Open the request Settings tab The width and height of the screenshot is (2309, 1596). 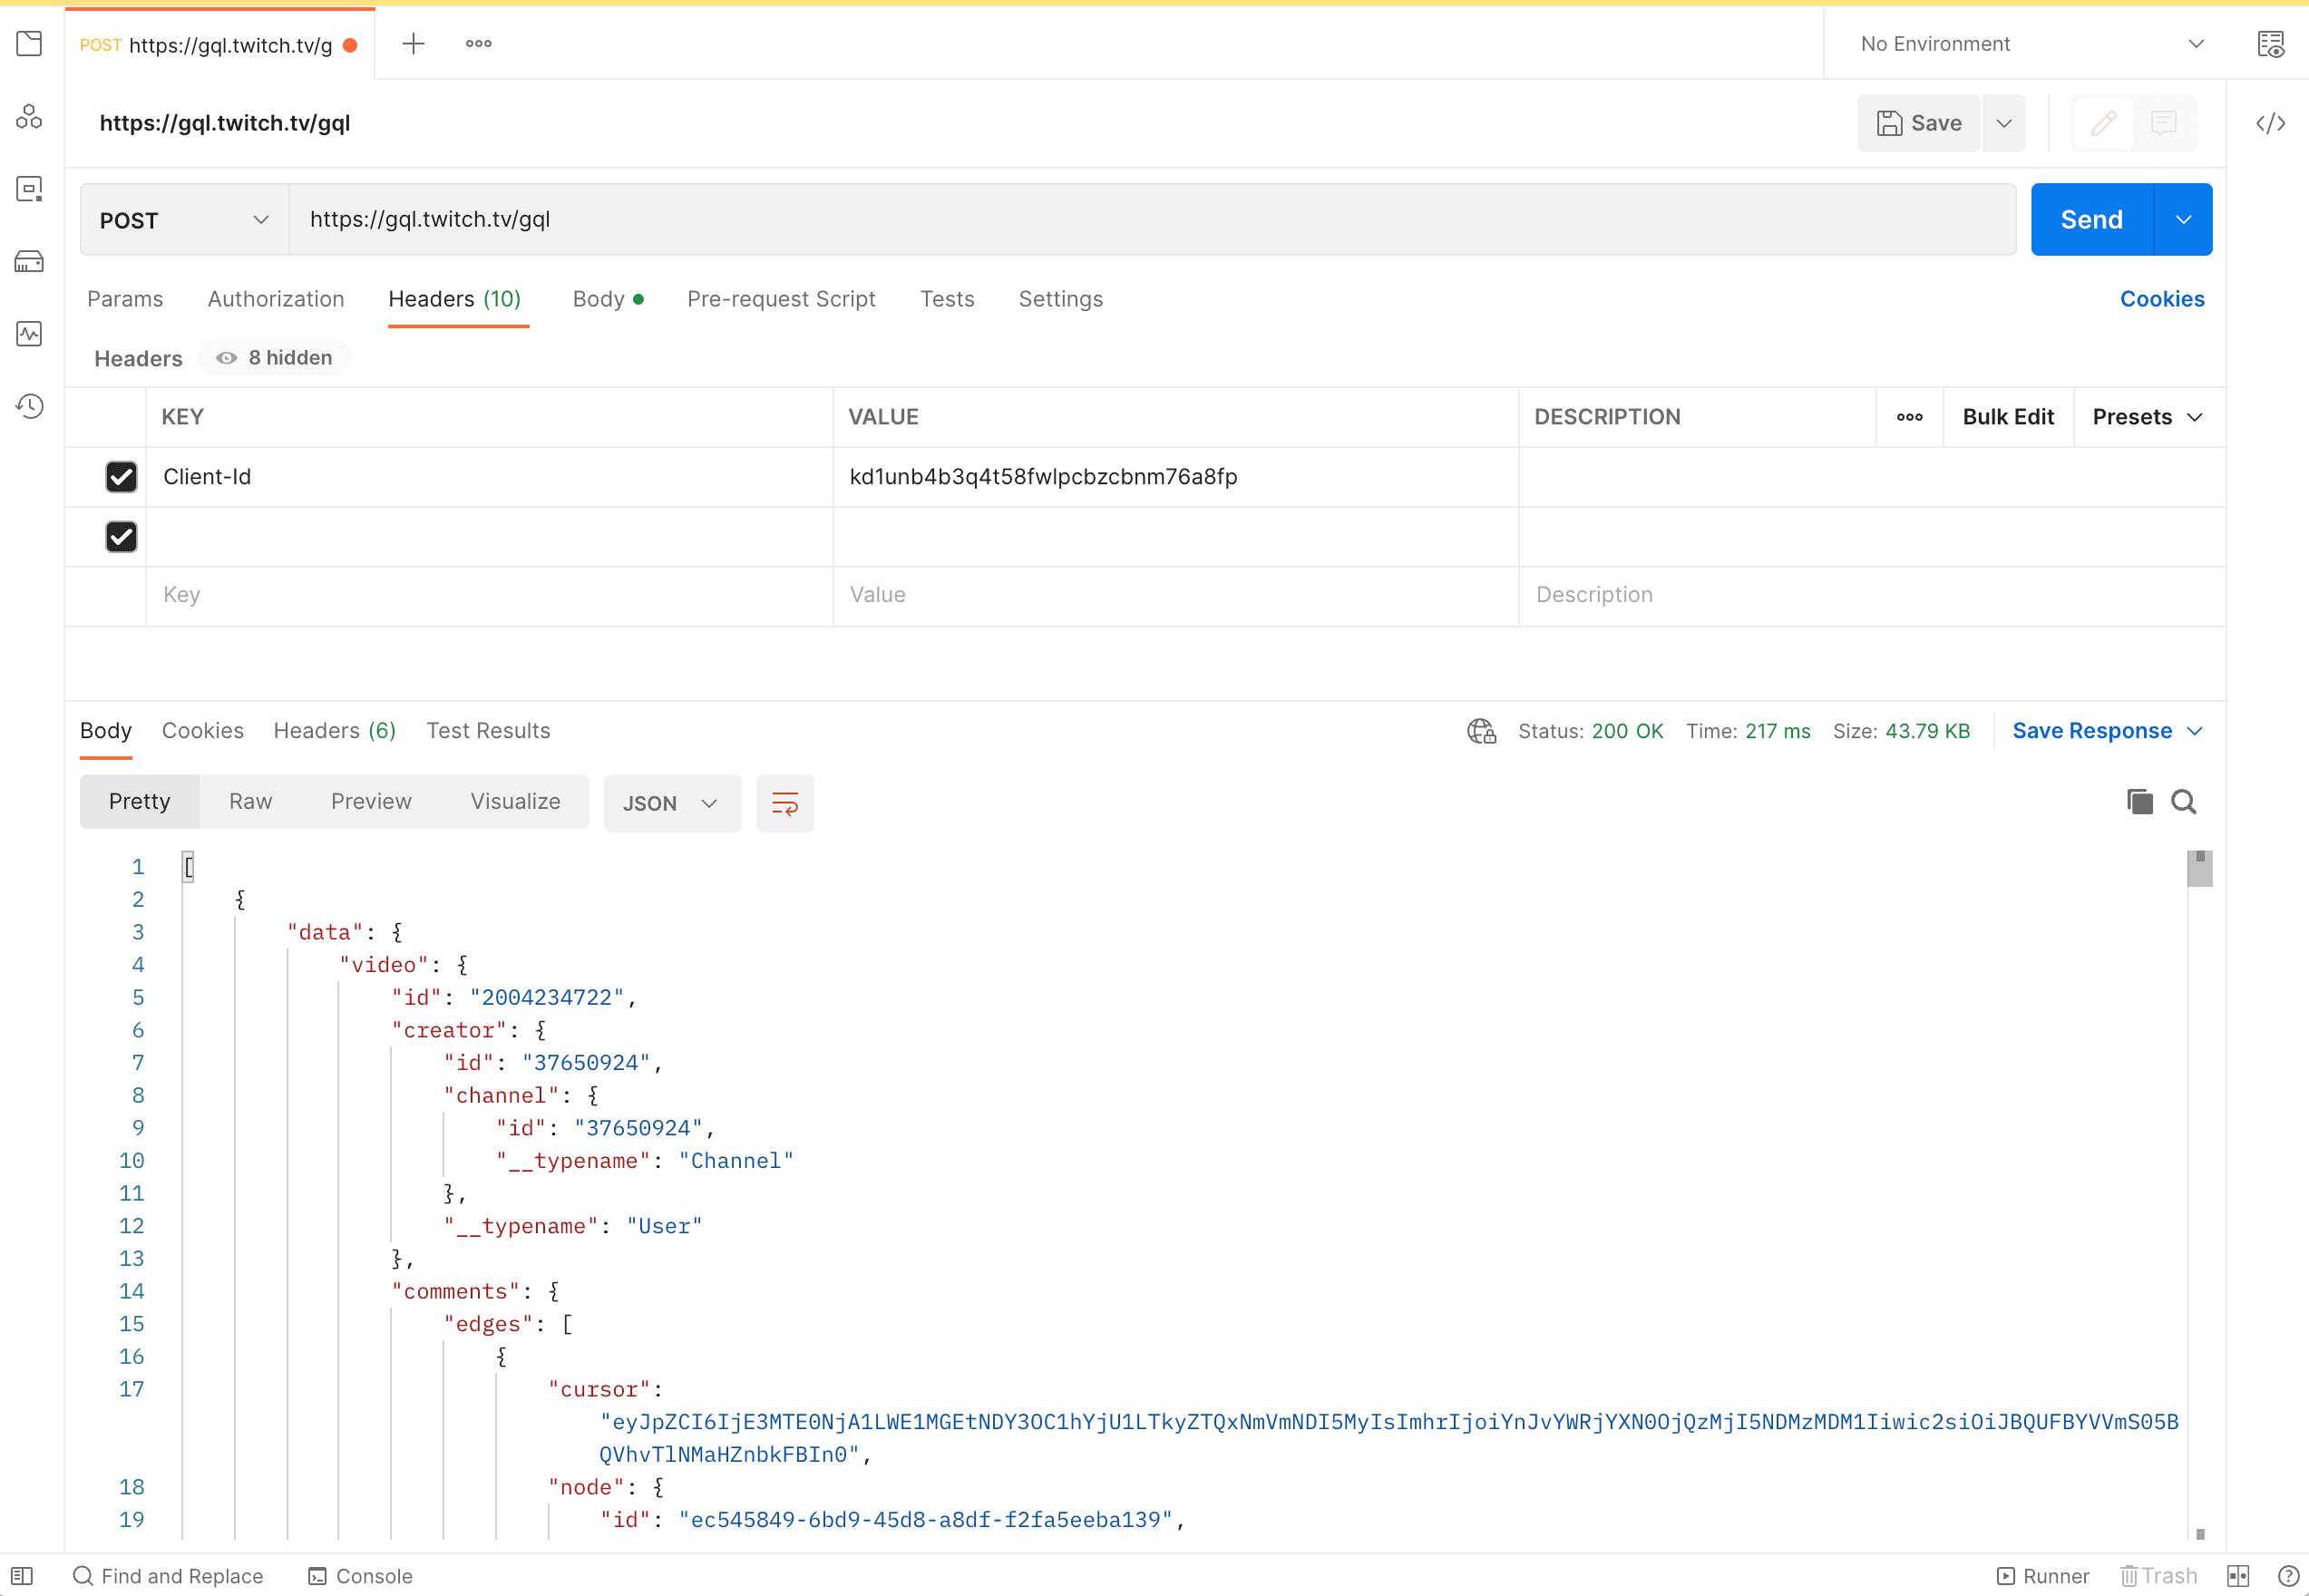[1061, 299]
